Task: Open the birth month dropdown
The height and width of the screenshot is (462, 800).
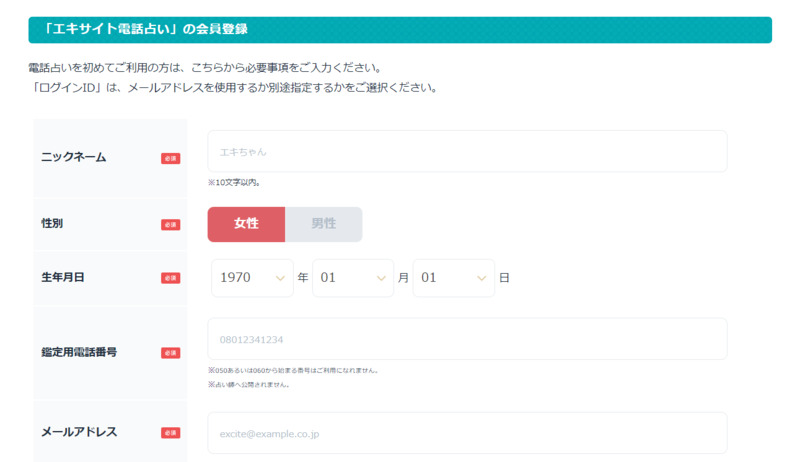Action: coord(353,278)
